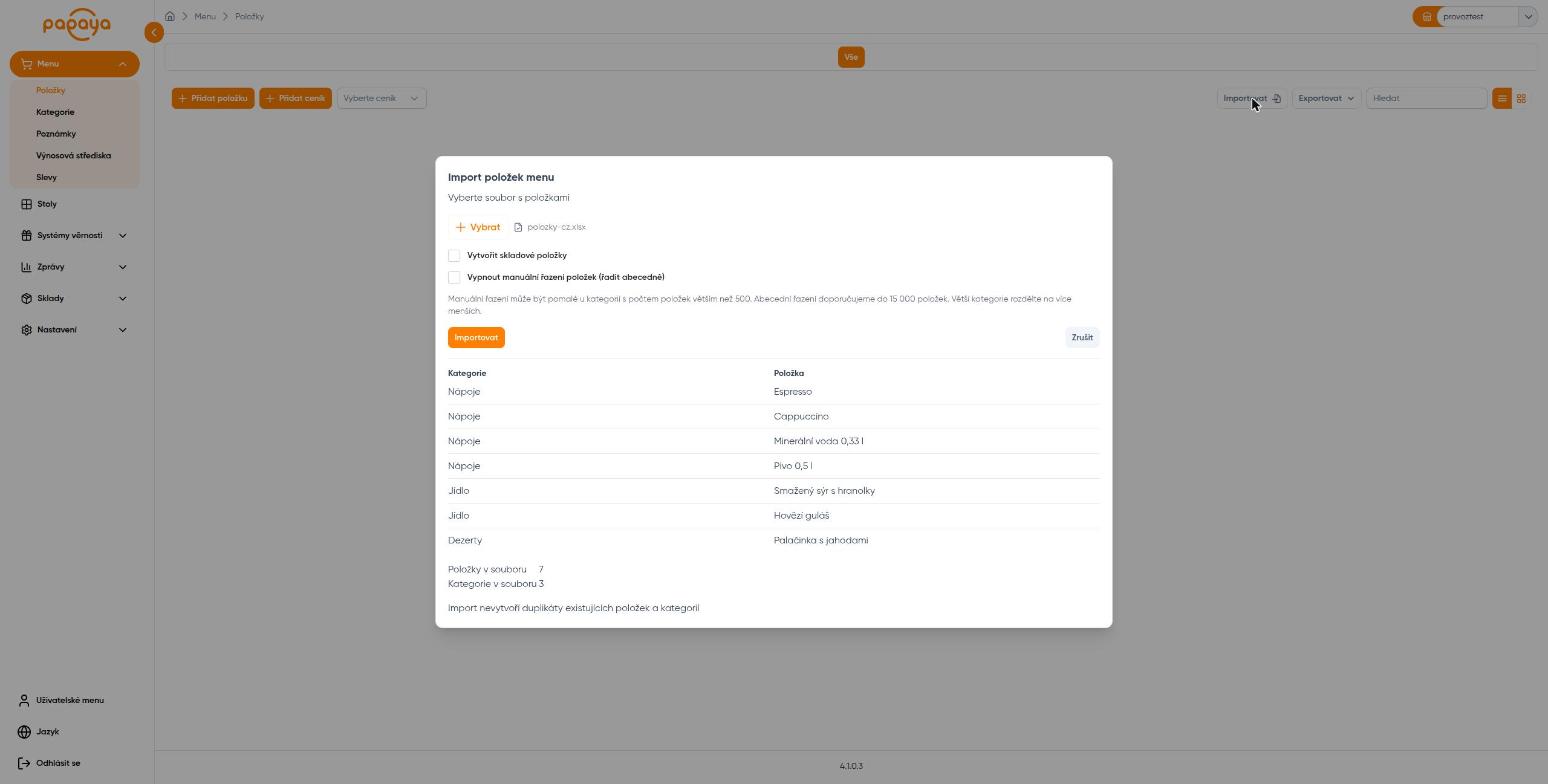Viewport: 1548px width, 784px height.
Task: Cancel the import with Zrušit
Action: 1082,338
